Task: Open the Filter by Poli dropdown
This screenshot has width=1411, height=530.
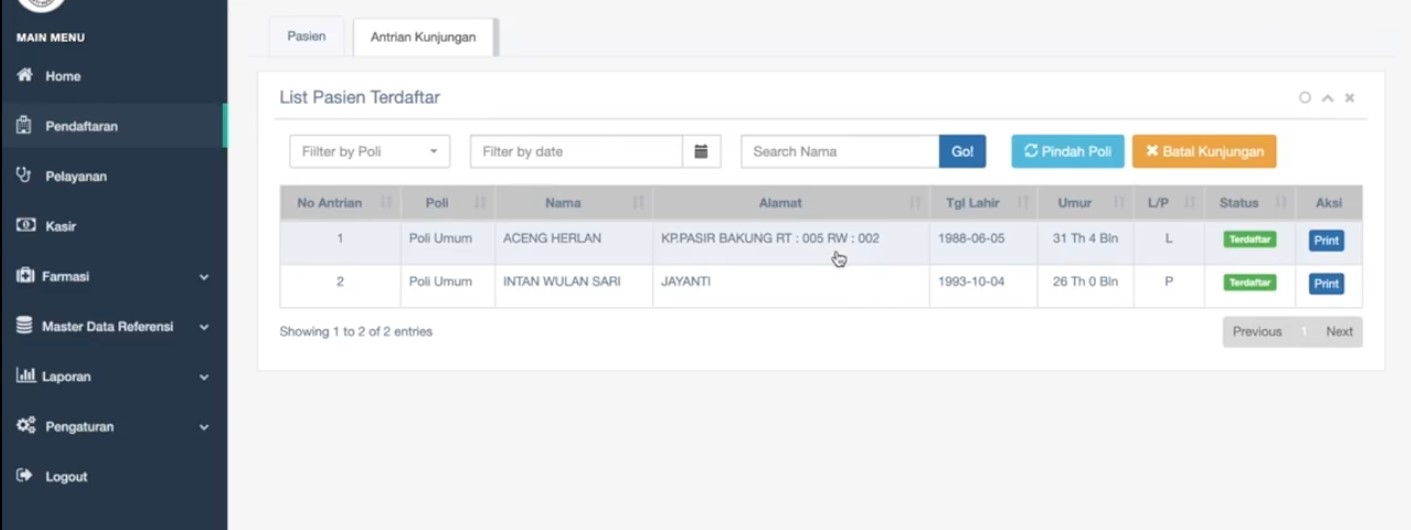Action: [x=369, y=152]
